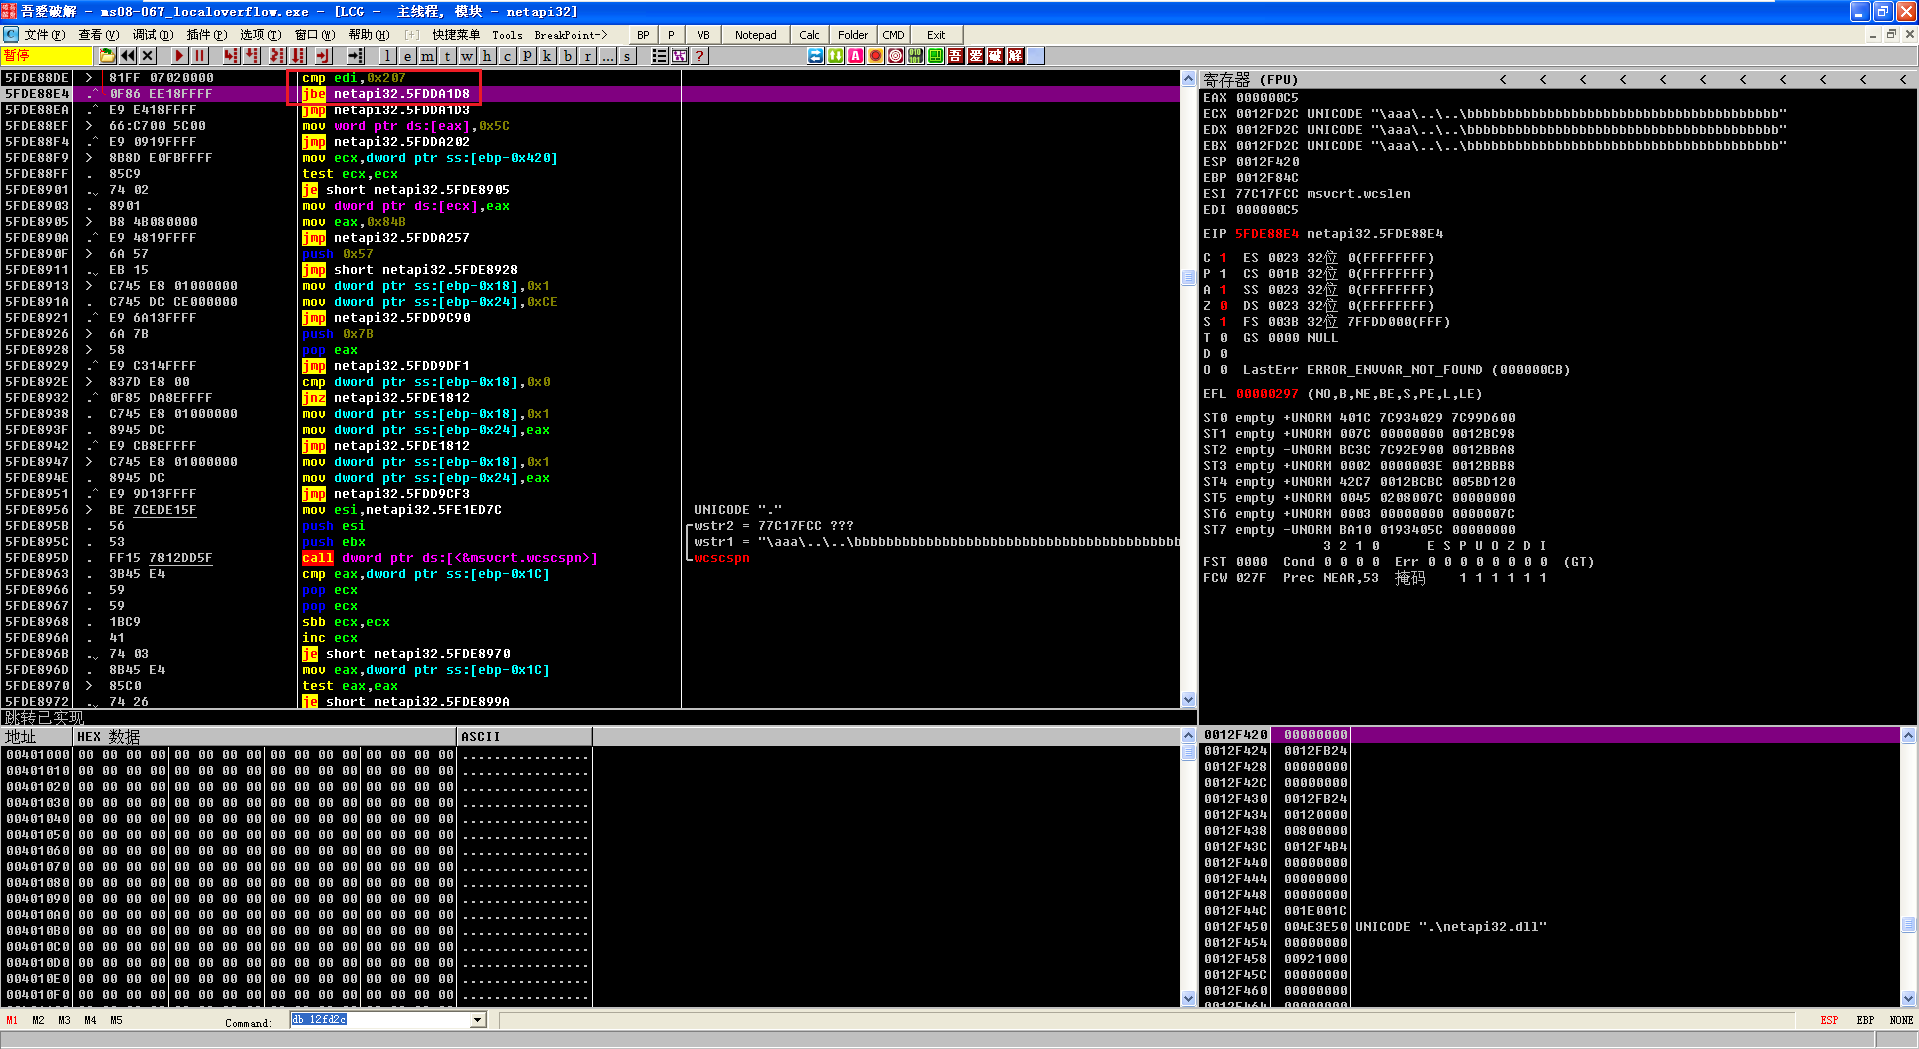
Task: Close the debugged program with X icon
Action: pyautogui.click(x=148, y=56)
